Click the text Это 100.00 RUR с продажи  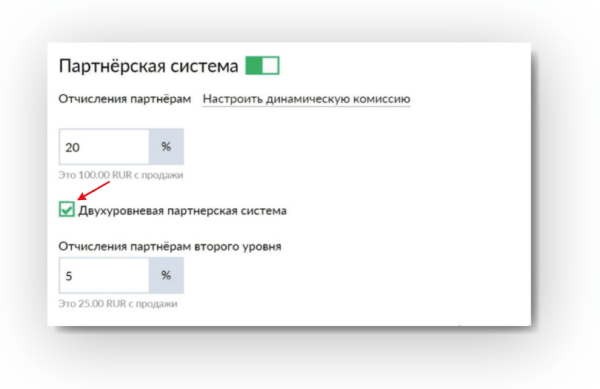pyautogui.click(x=121, y=175)
